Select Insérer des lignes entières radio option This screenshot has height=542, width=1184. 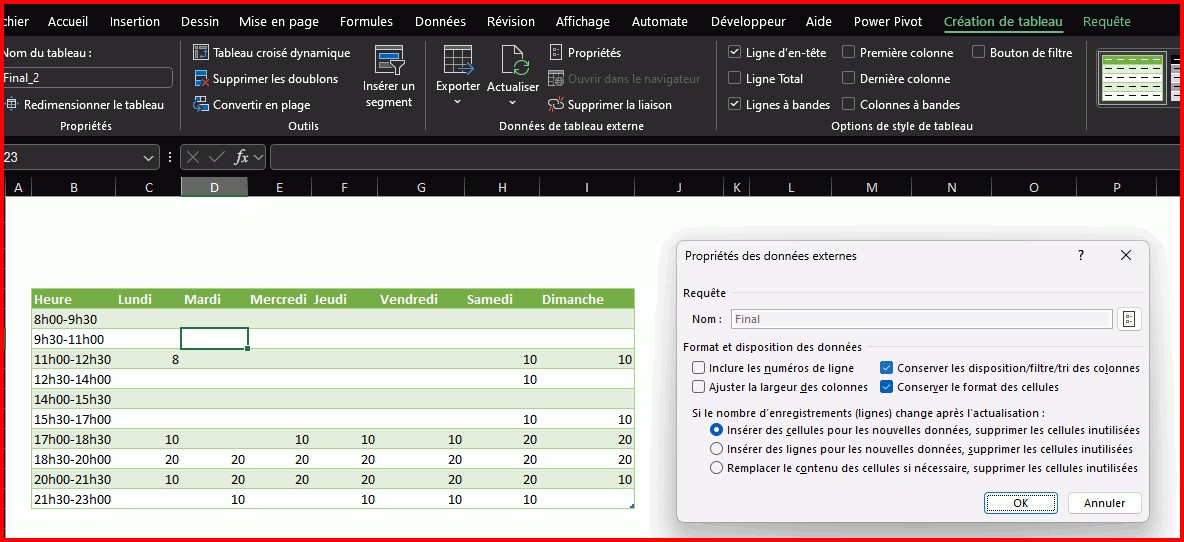click(x=716, y=449)
